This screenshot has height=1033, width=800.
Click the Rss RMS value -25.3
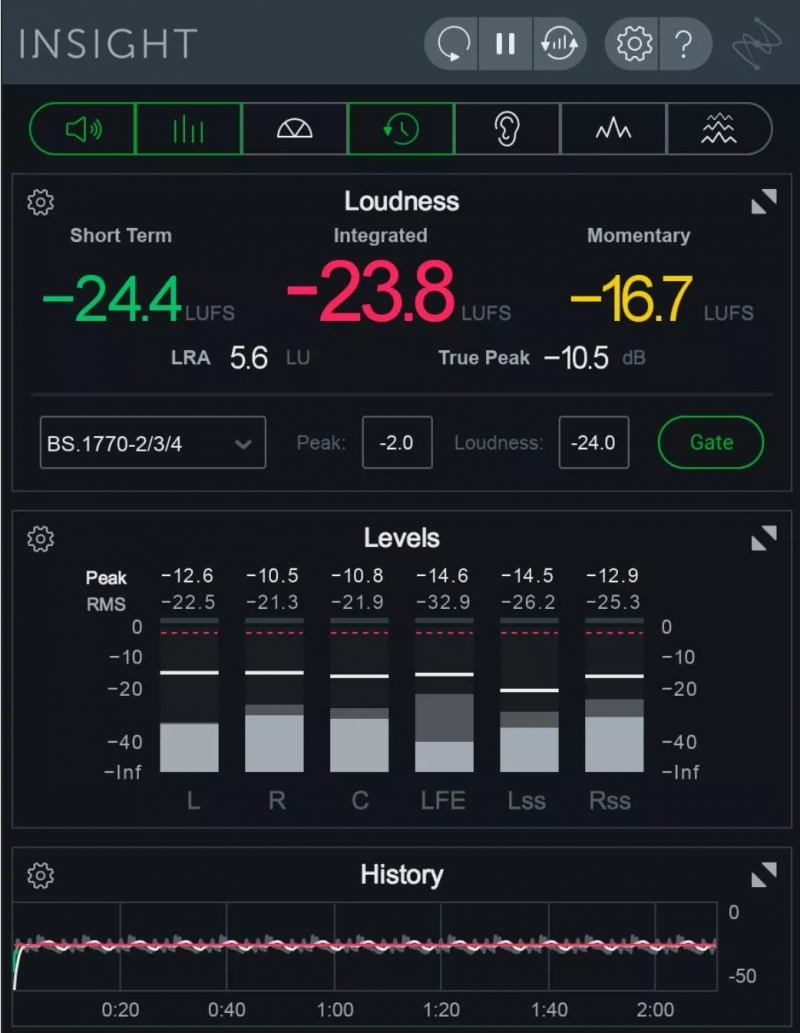[613, 602]
